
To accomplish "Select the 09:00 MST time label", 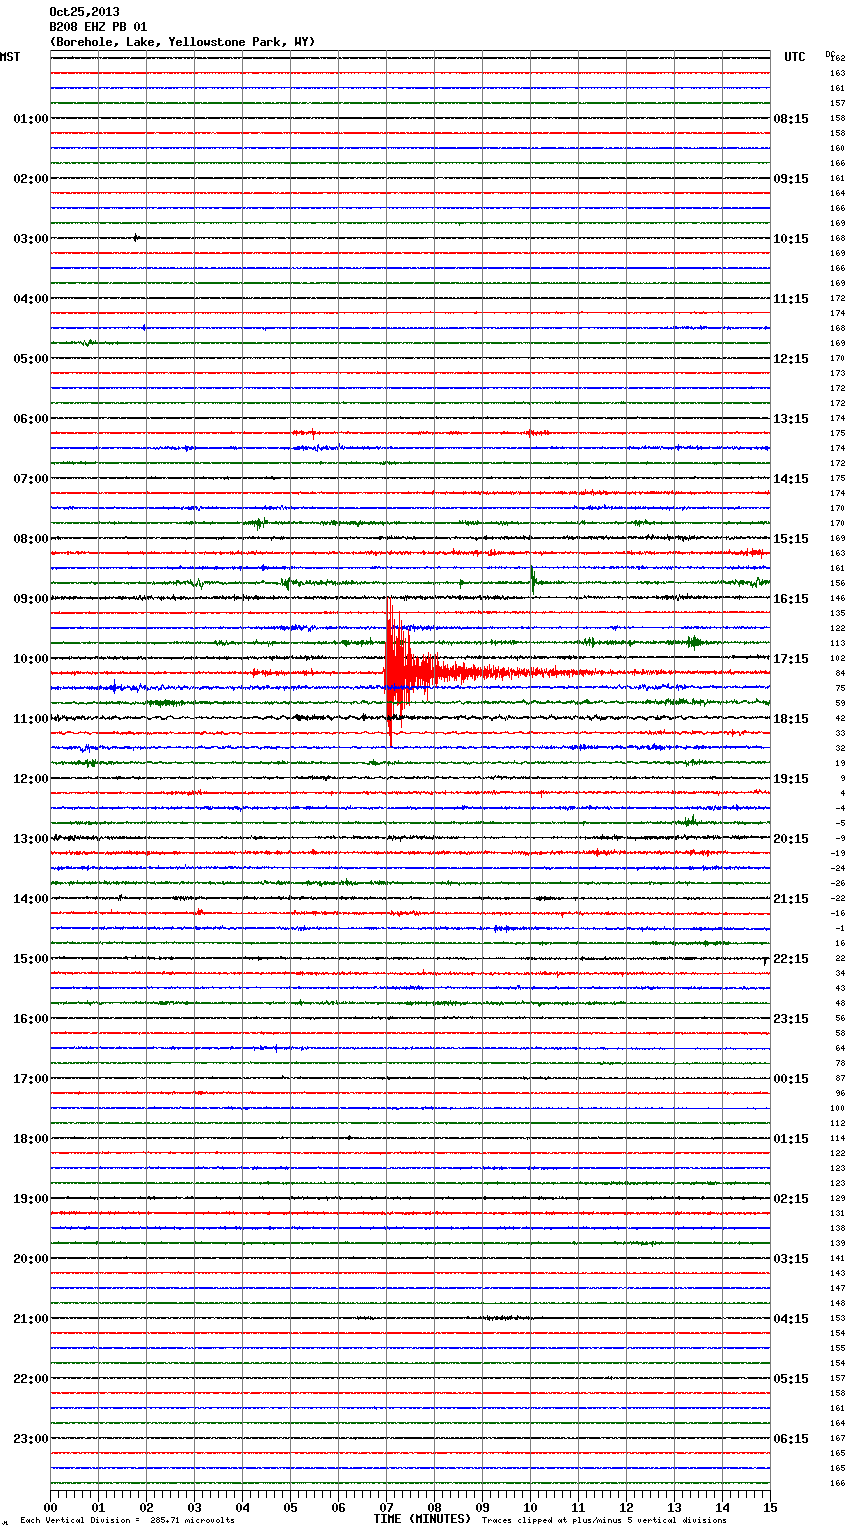I will [31, 599].
